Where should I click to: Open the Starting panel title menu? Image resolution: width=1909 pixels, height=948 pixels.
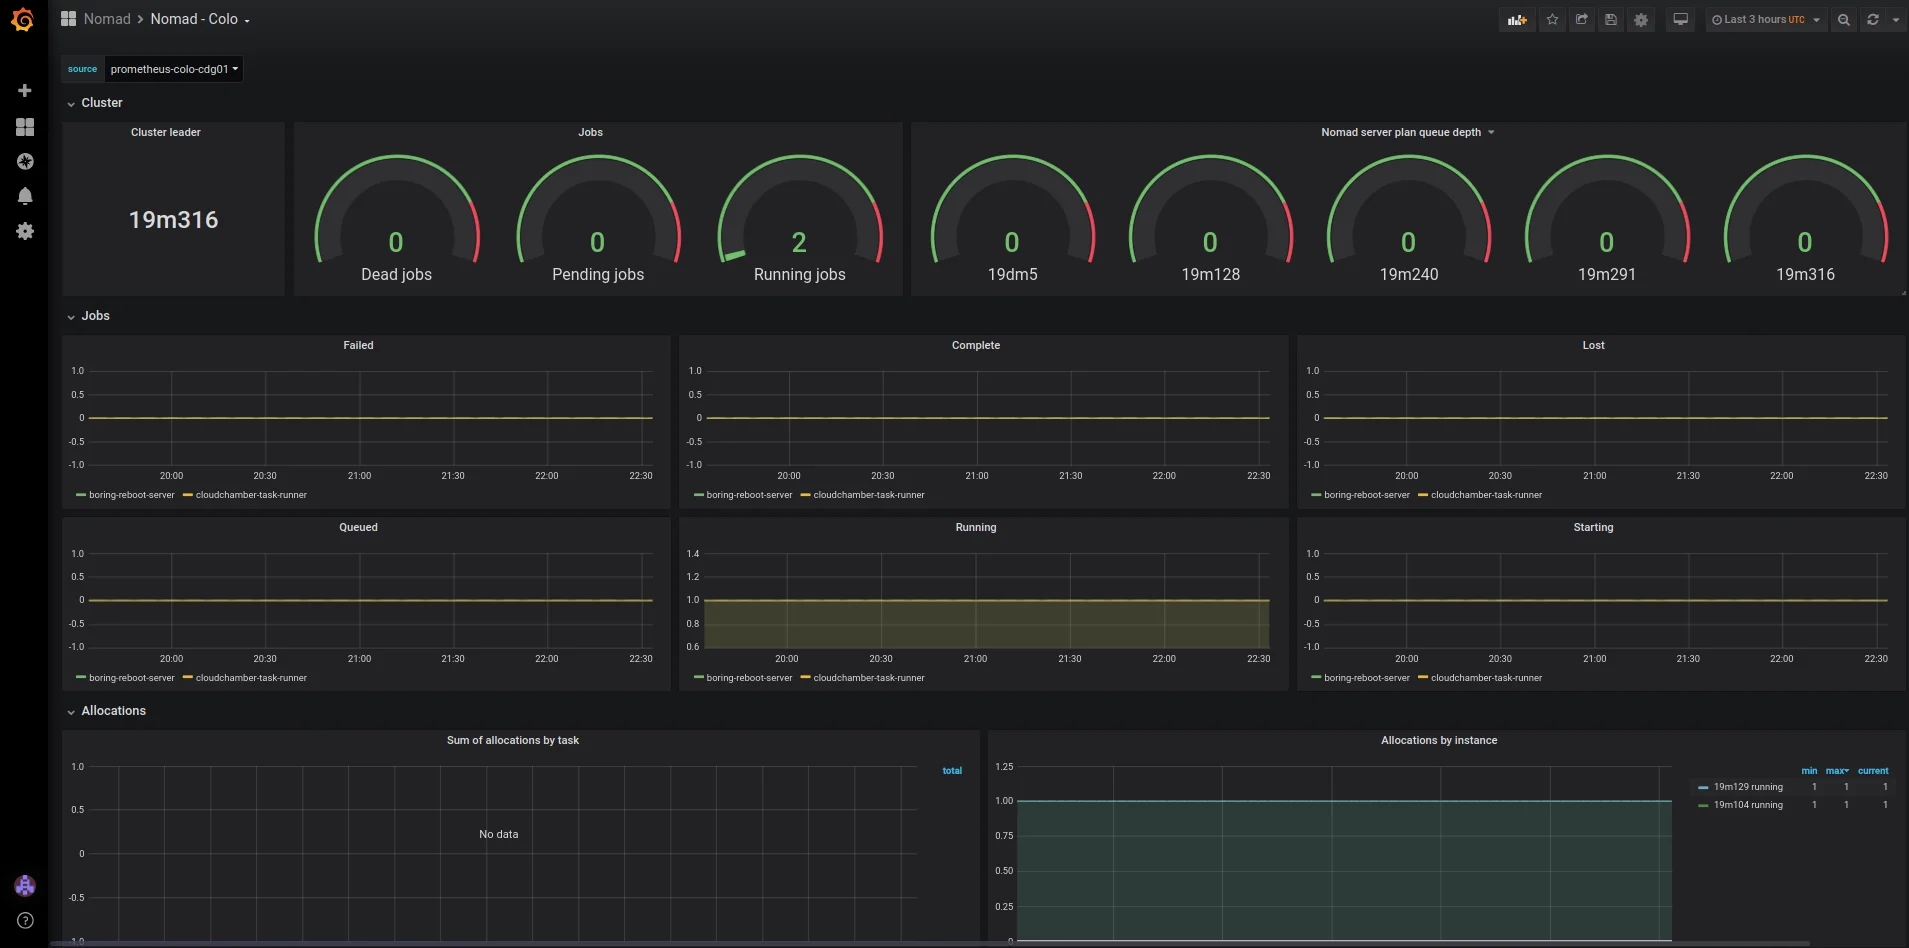1593,527
